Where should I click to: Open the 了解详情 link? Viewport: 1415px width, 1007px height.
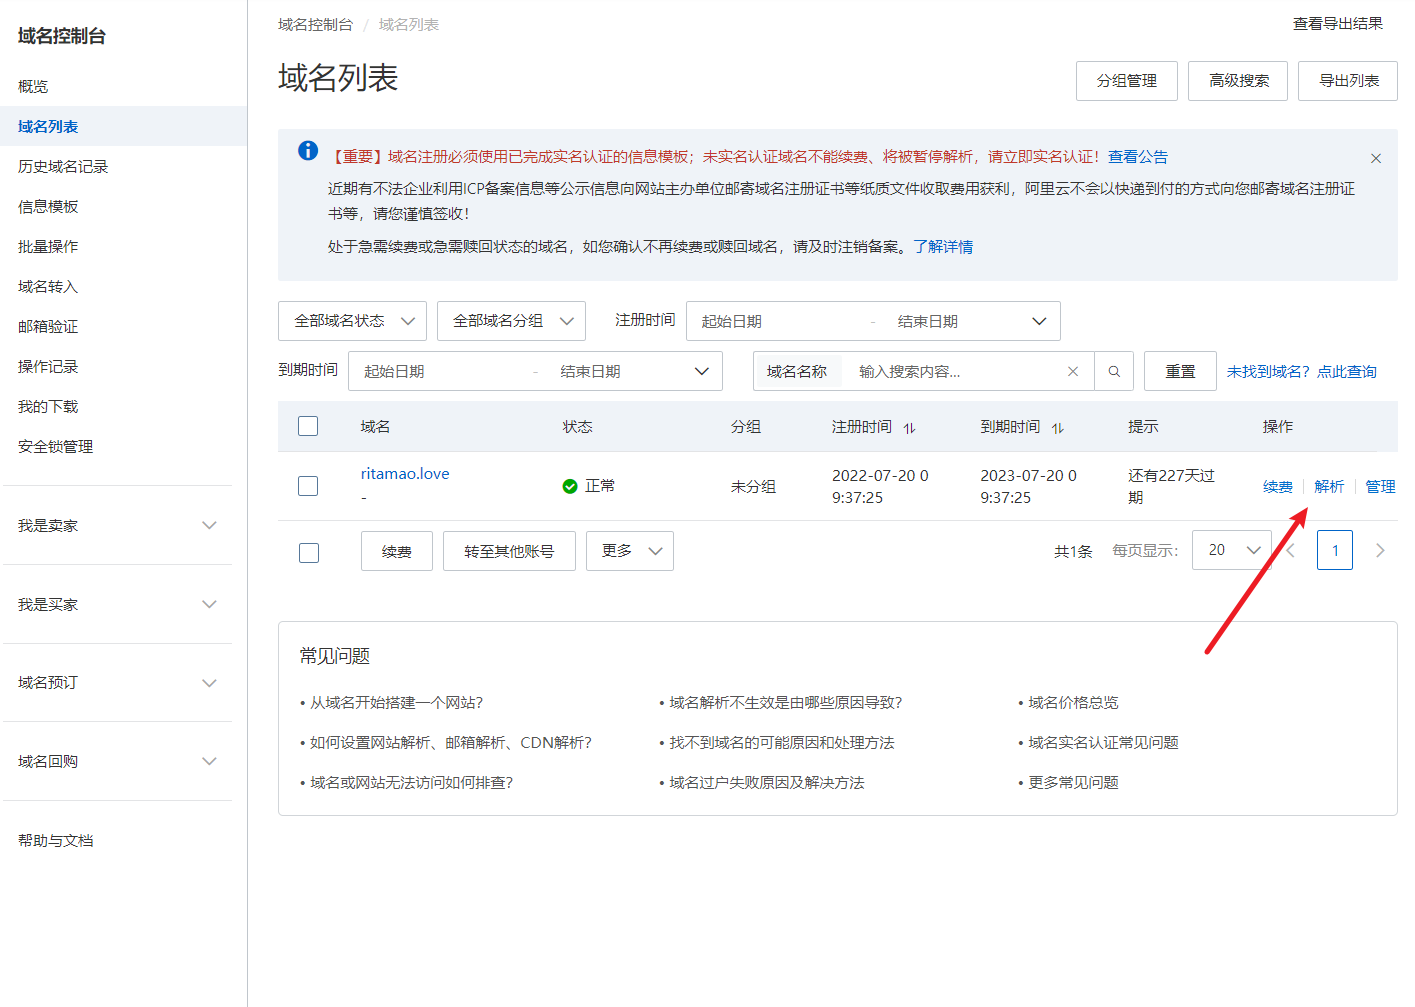click(943, 247)
